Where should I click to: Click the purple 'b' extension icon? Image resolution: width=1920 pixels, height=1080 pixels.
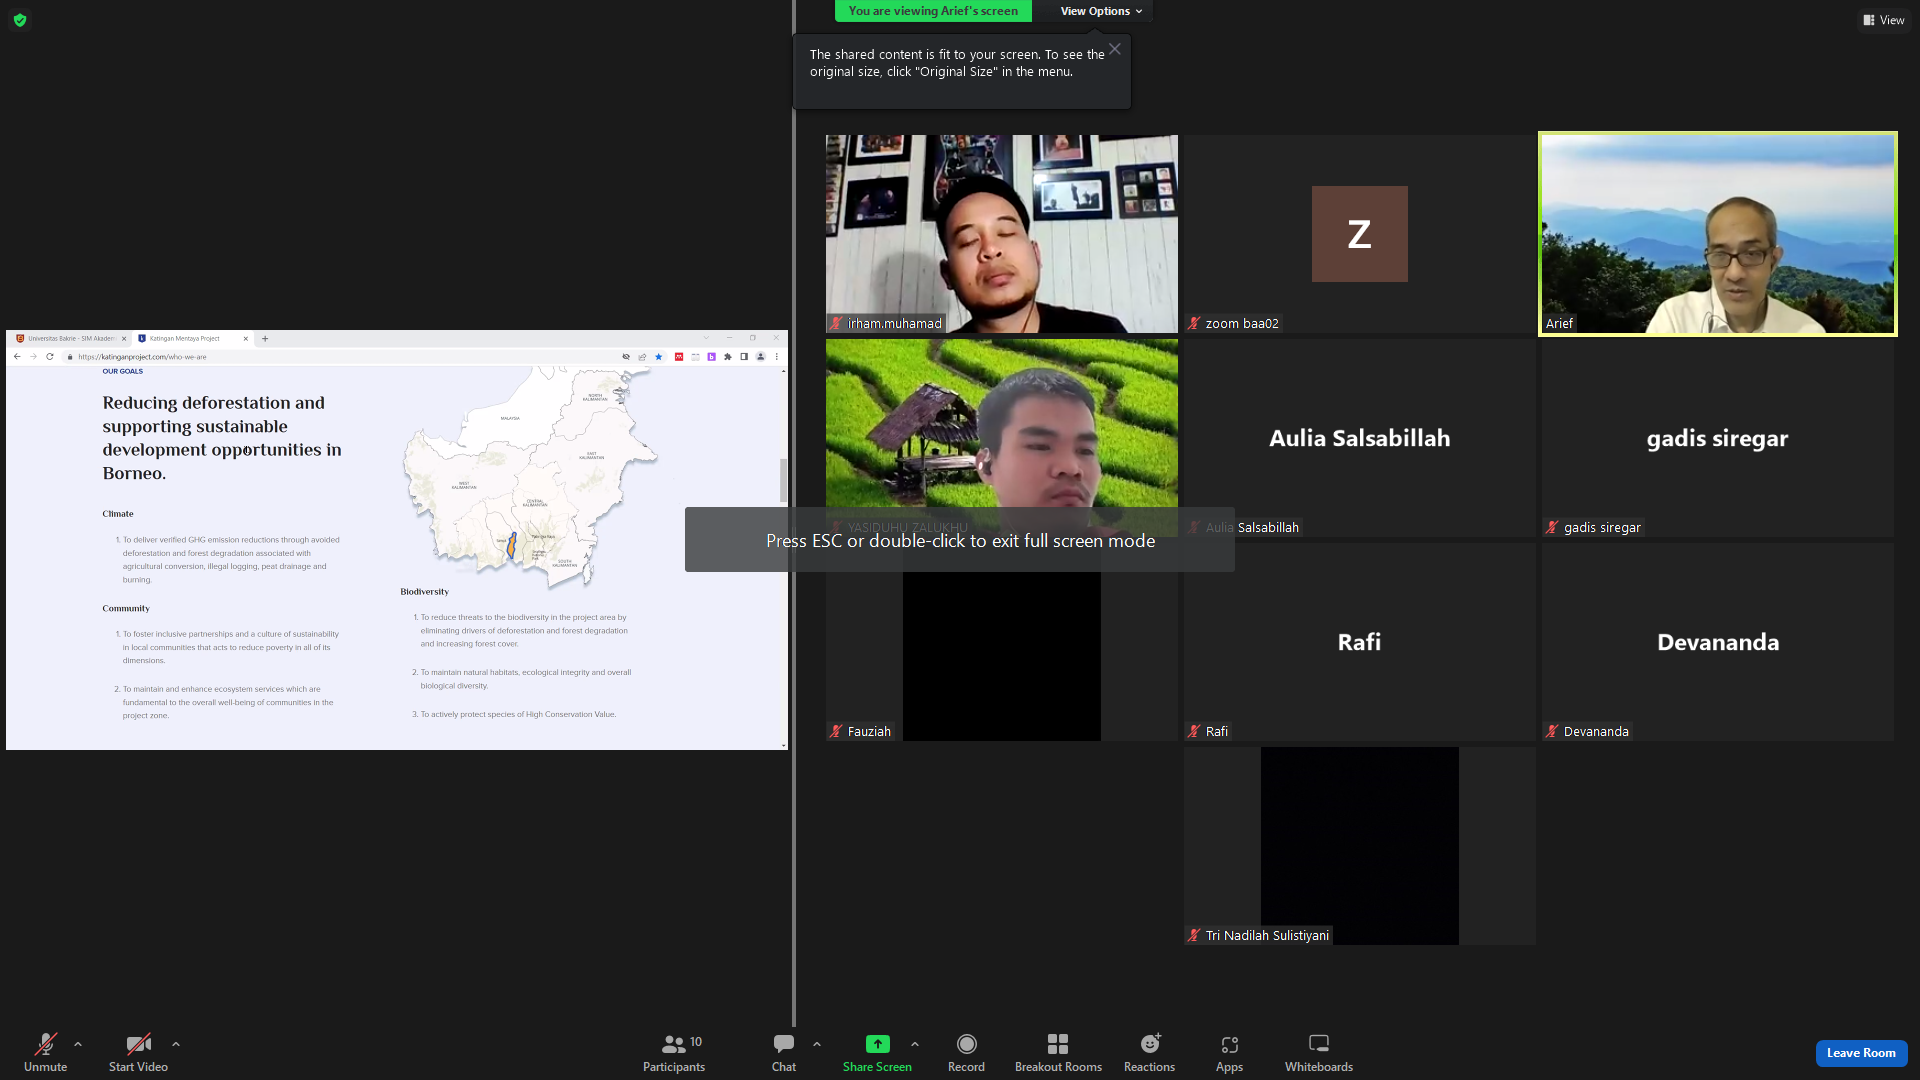point(712,357)
